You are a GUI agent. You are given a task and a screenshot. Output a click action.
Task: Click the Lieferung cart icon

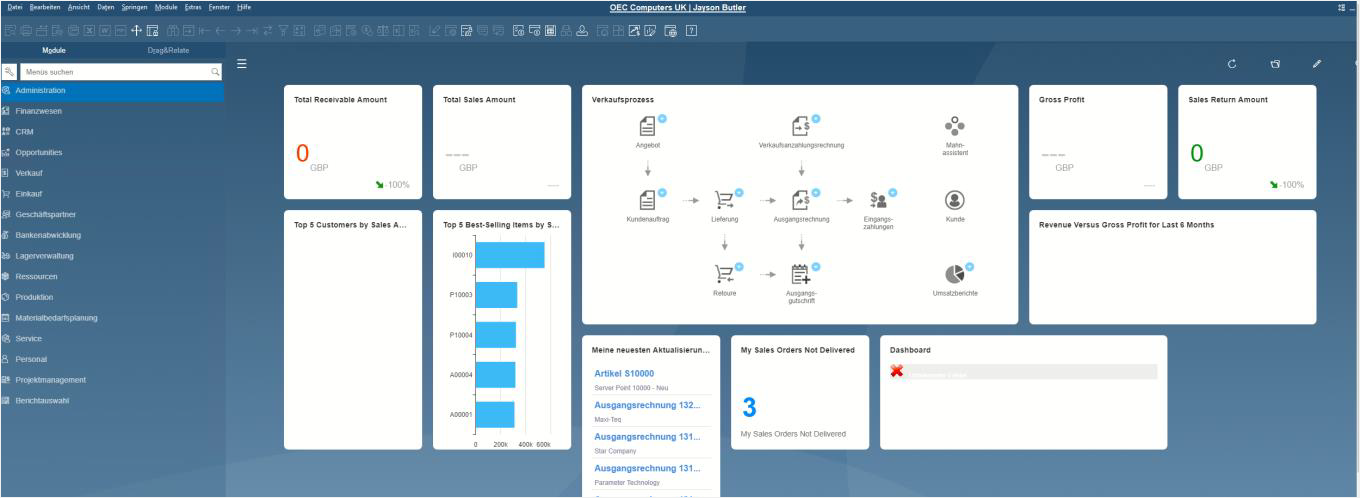tap(724, 200)
